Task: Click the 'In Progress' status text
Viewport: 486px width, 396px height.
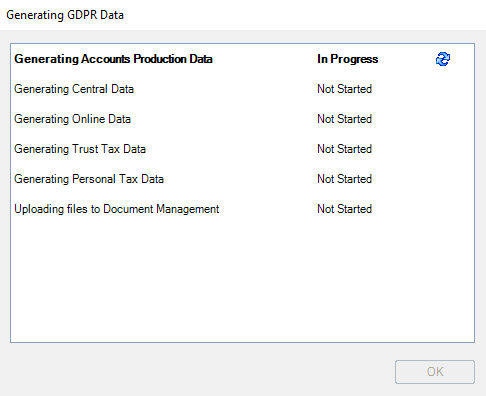Action: coord(348,59)
